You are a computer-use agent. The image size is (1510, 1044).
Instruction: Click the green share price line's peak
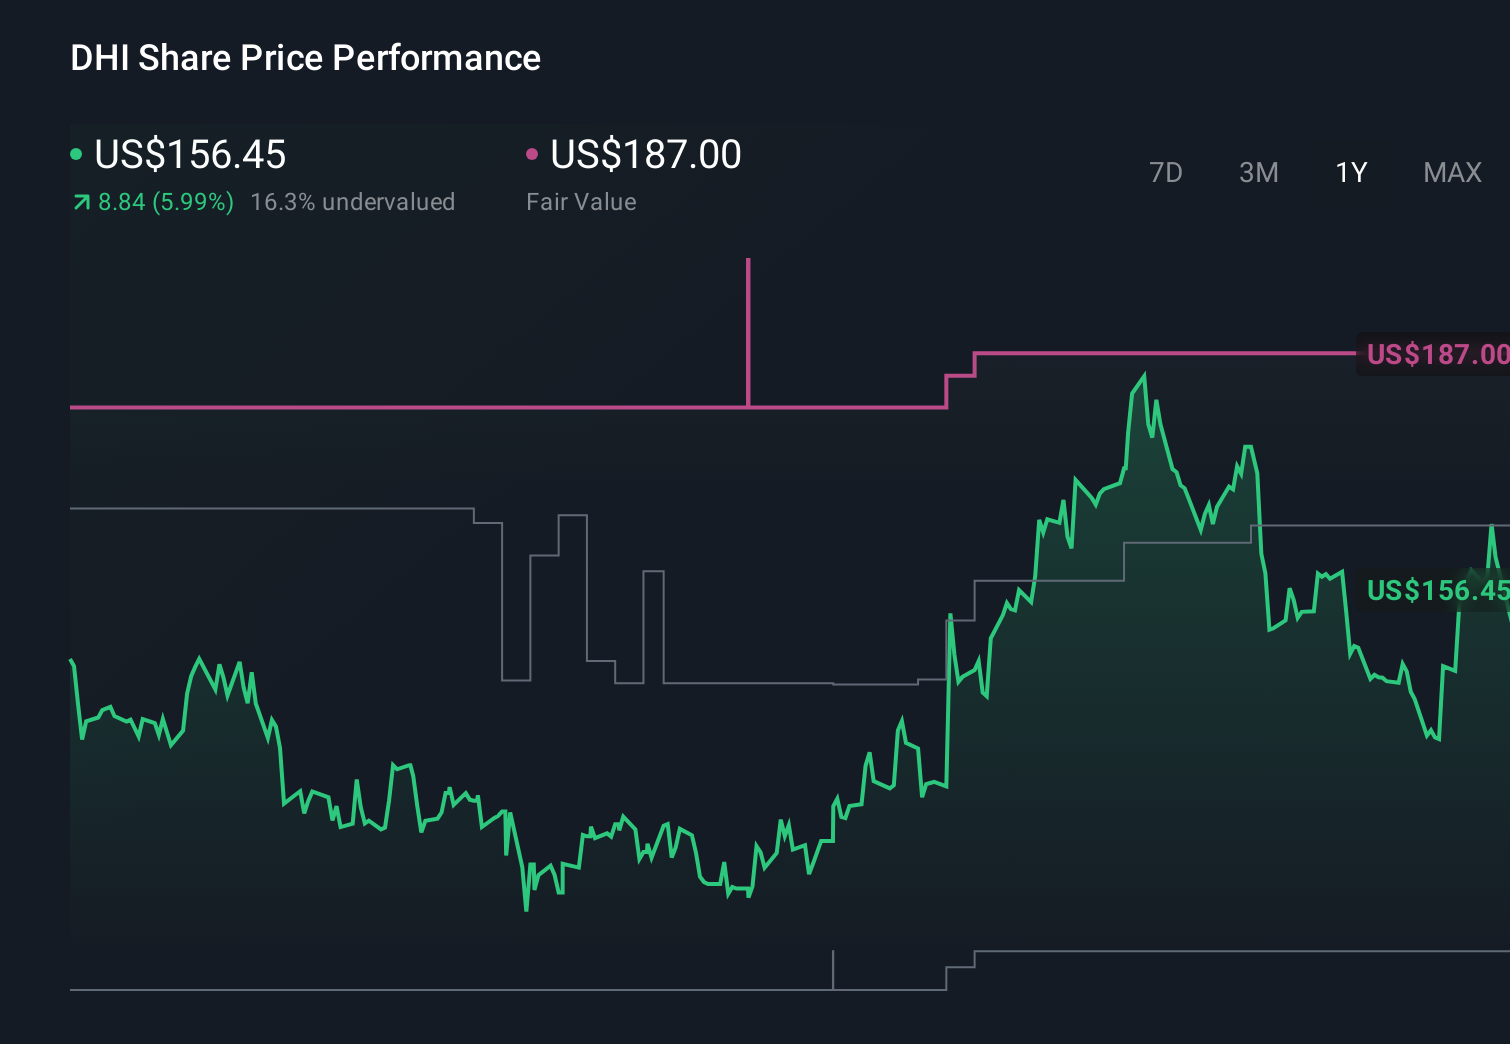(1144, 373)
